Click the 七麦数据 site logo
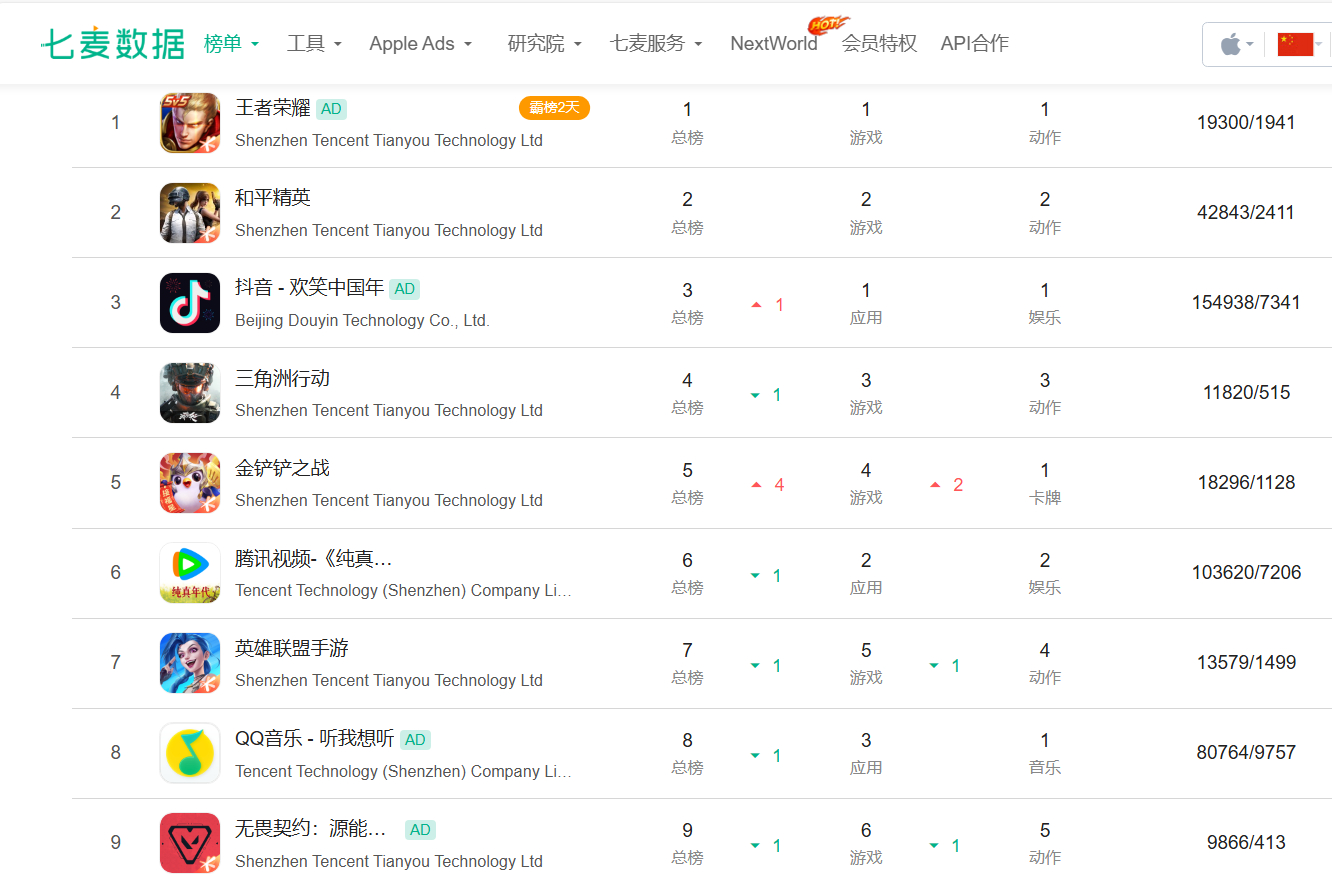 pos(113,44)
